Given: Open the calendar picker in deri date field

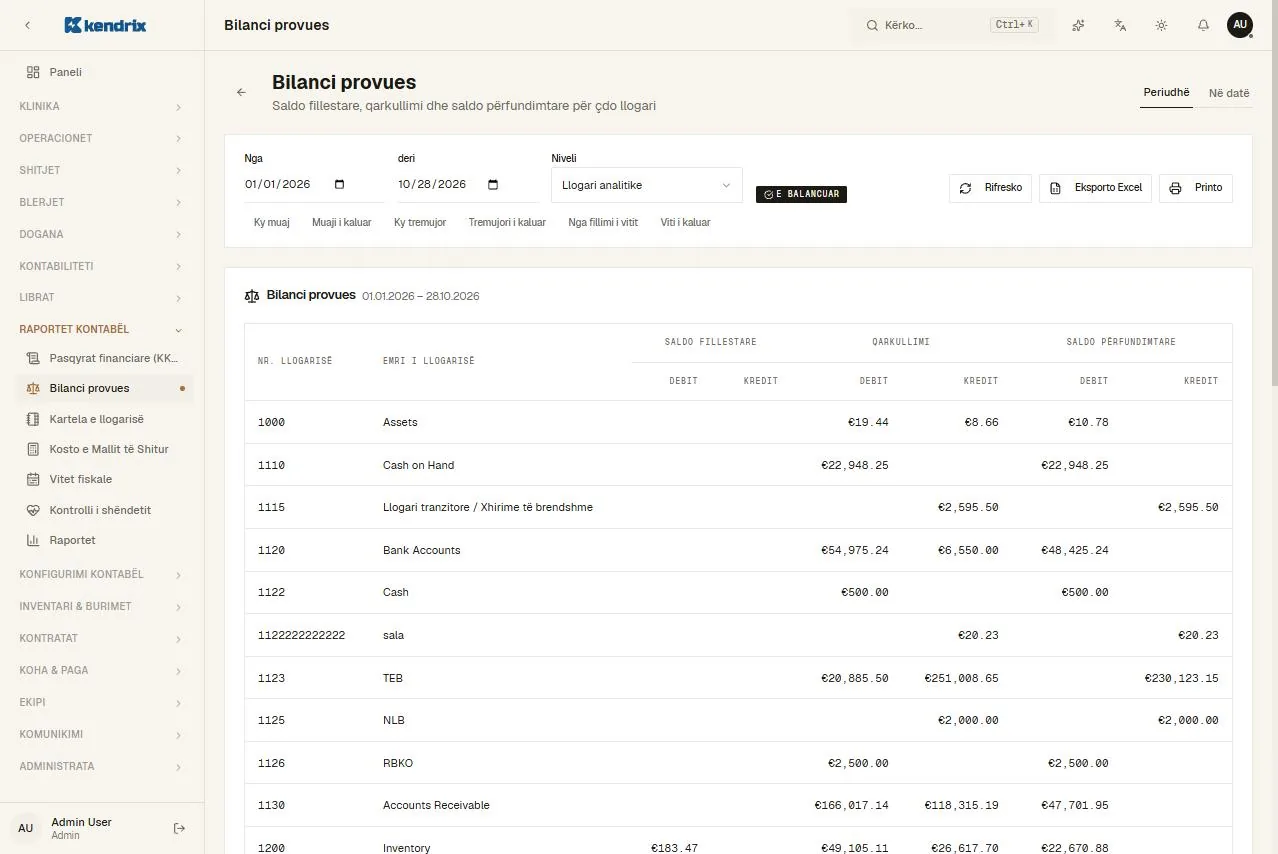Looking at the screenshot, I should click(492, 184).
